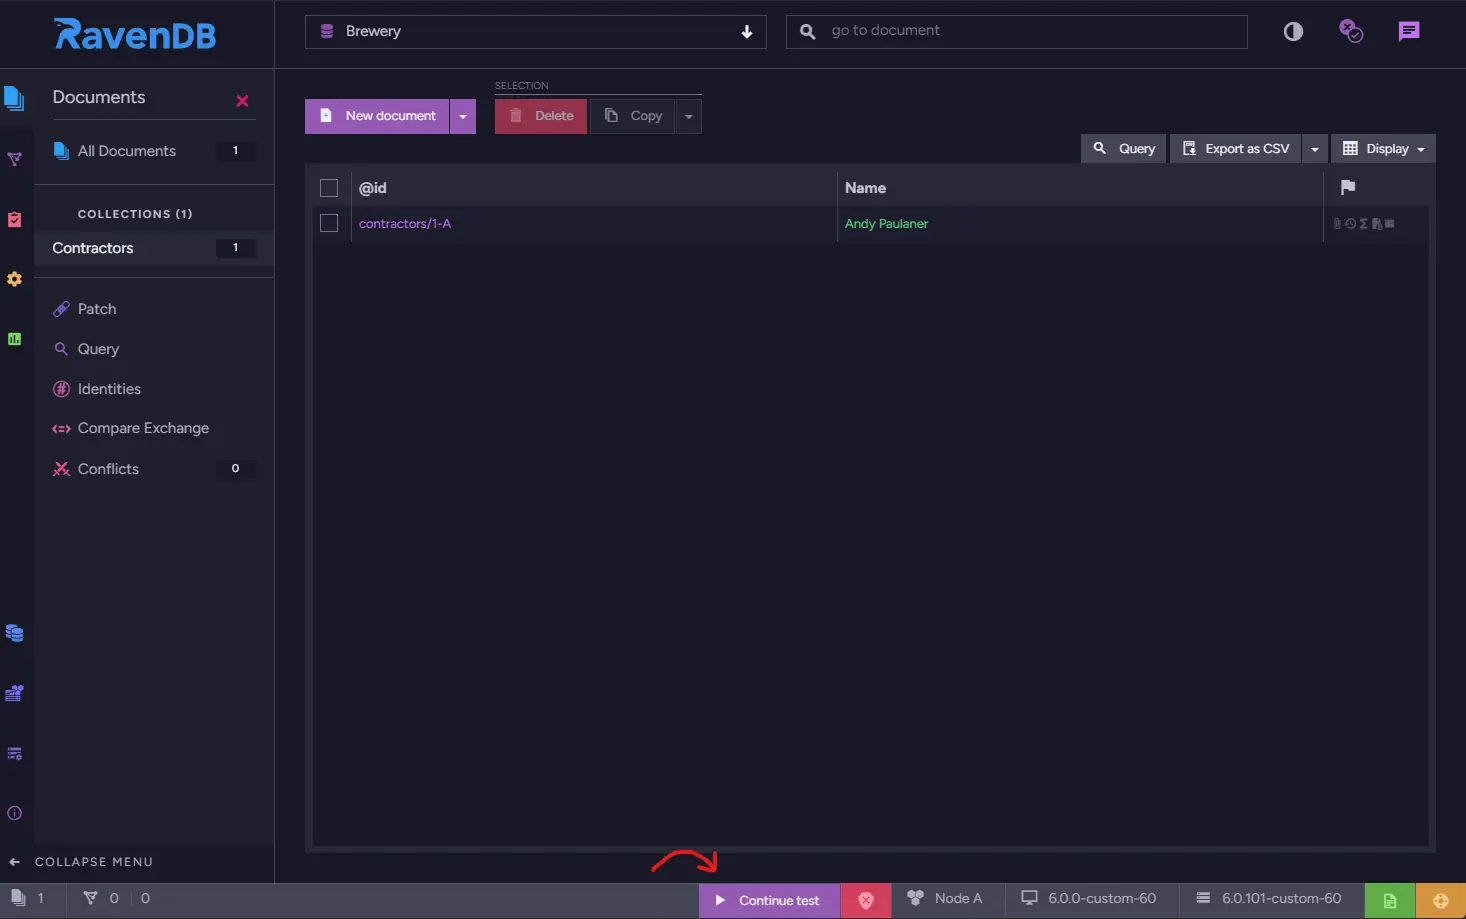Focus the go to document search field

pyautogui.click(x=1017, y=32)
